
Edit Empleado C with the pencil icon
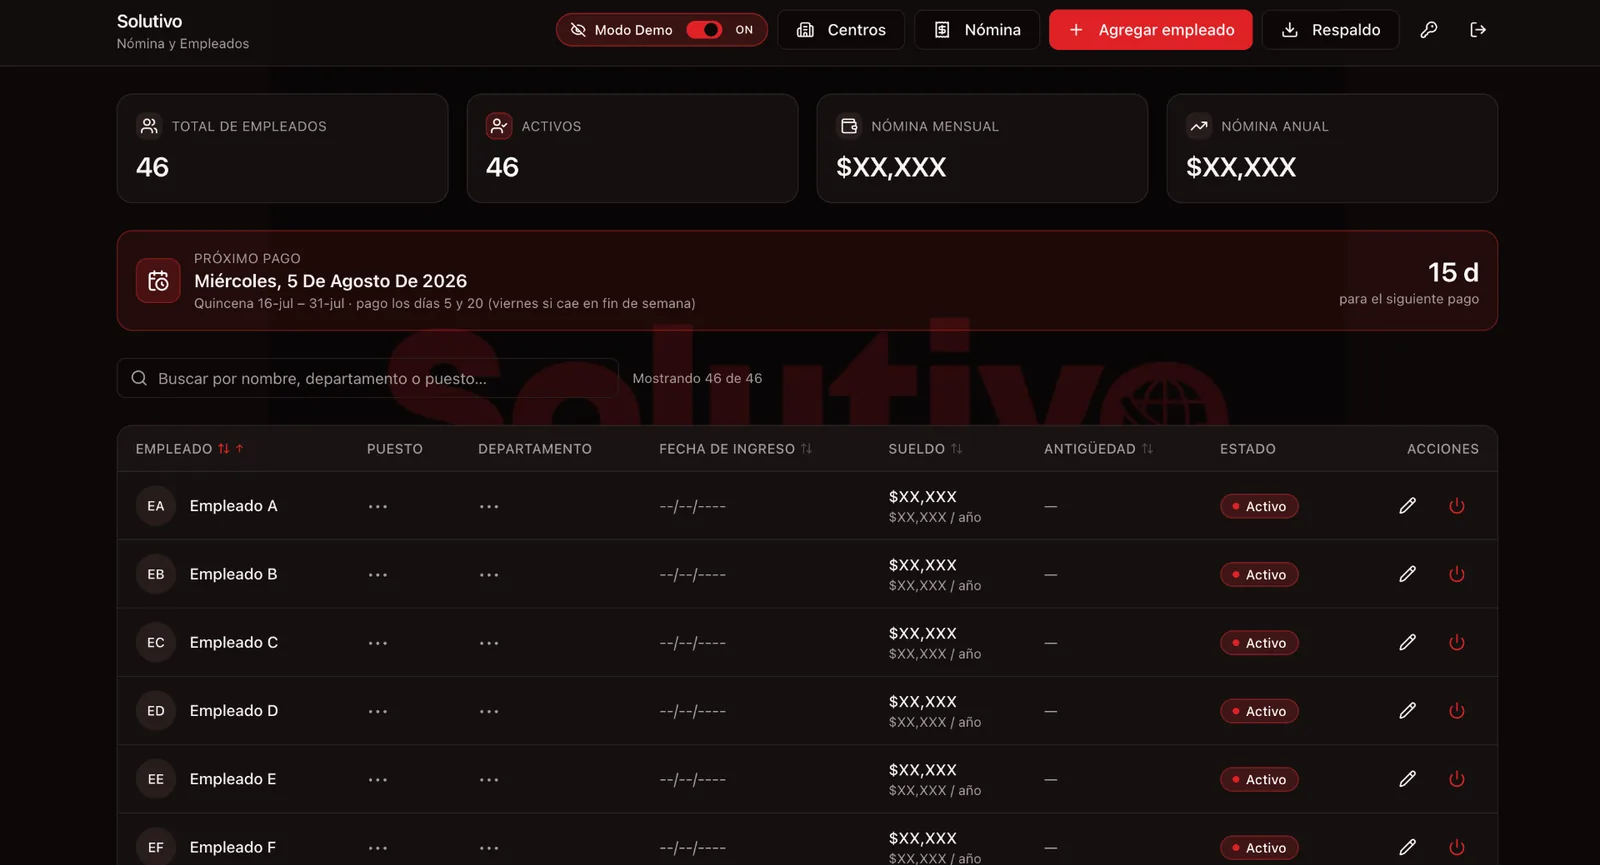1407,642
